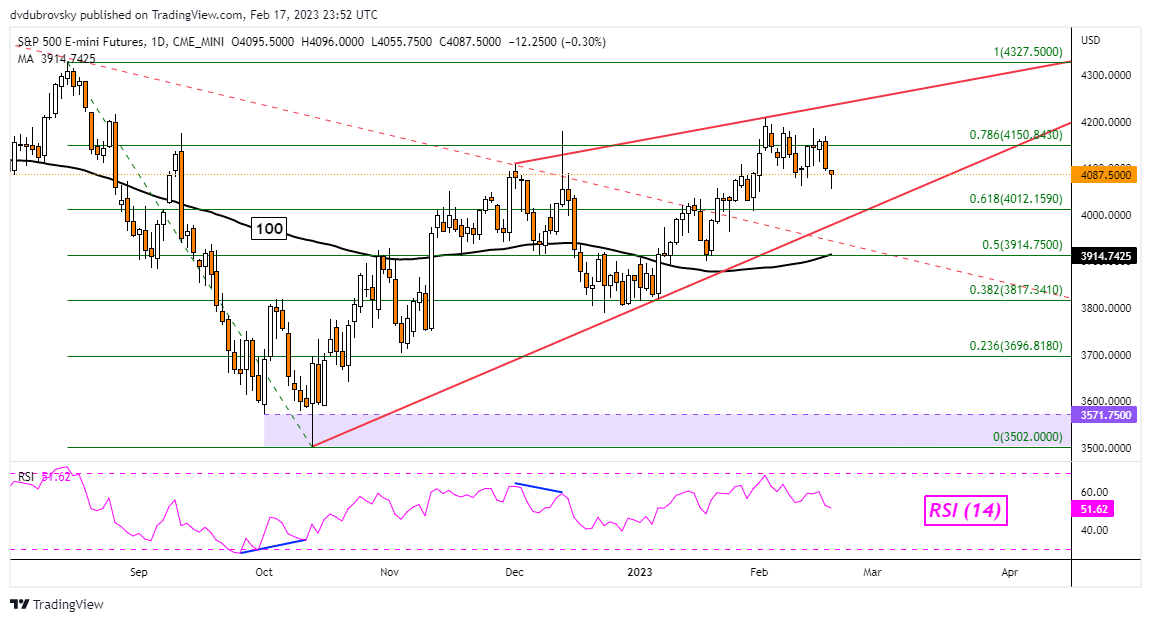1151x622 pixels.
Task: Click the 0.382(3817.3410) Fibonacci label
Action: click(1015, 290)
